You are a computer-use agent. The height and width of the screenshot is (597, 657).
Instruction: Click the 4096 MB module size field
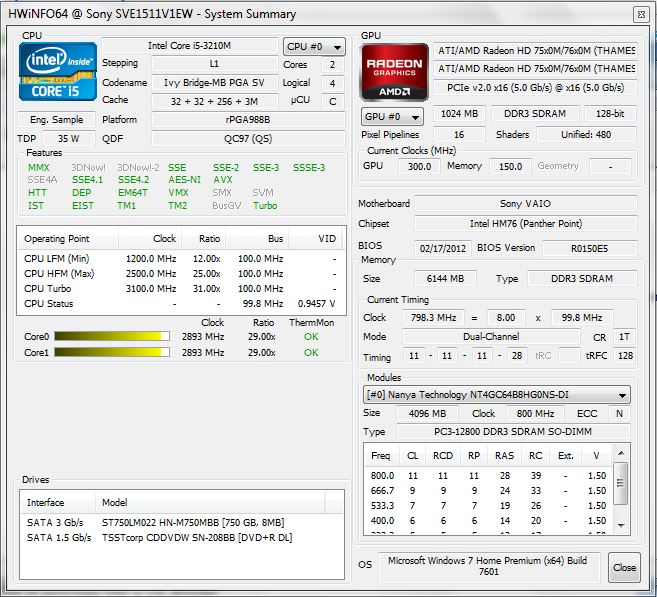427,414
